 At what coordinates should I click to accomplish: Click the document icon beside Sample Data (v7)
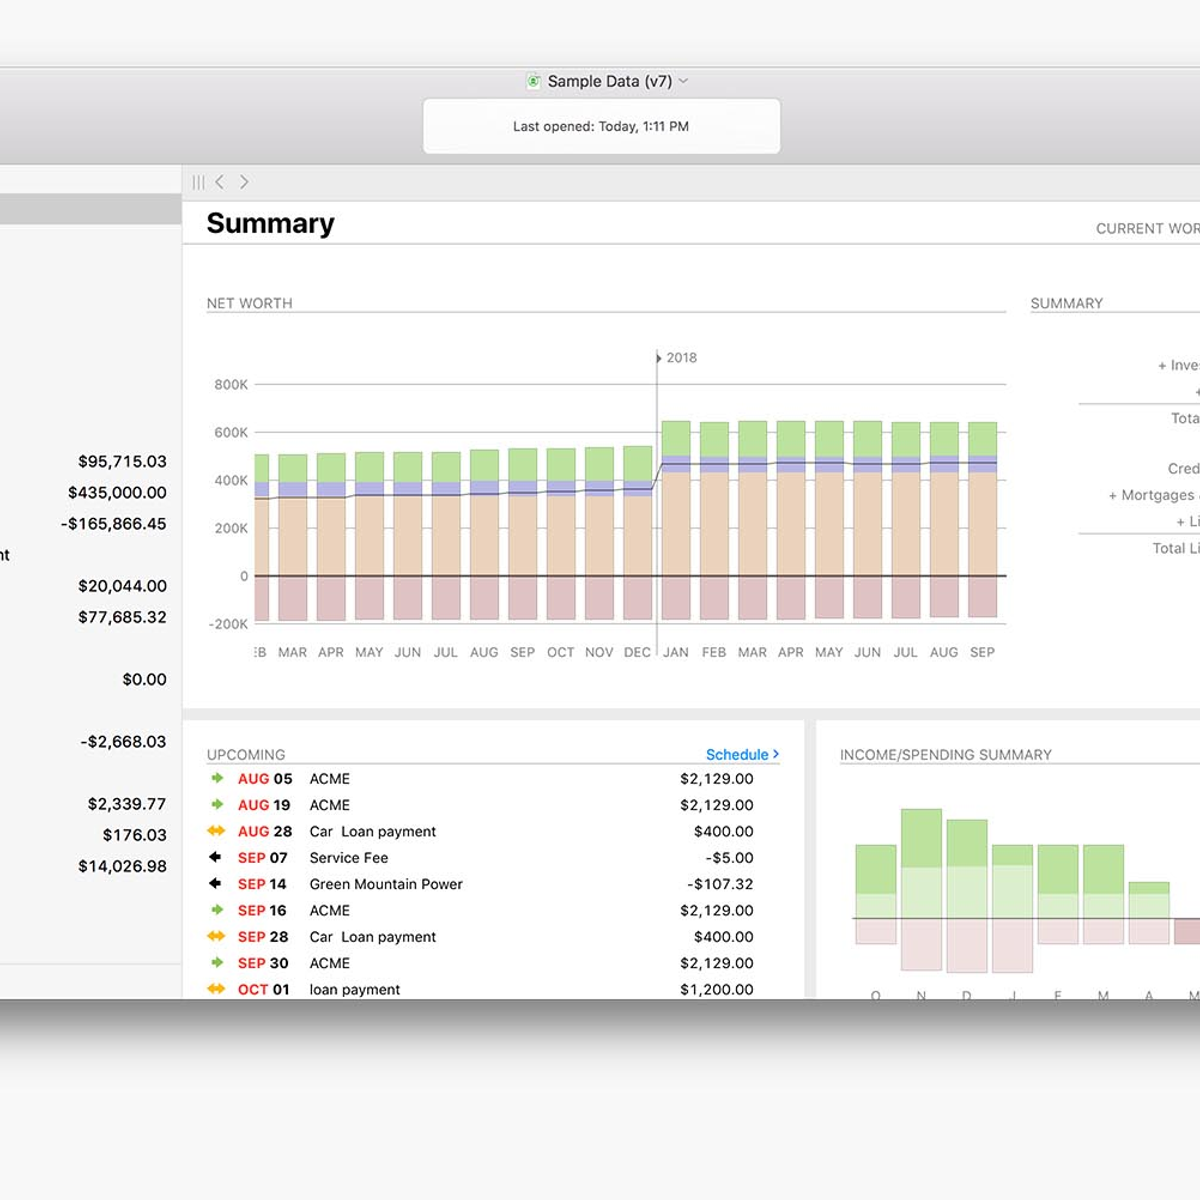coord(534,81)
